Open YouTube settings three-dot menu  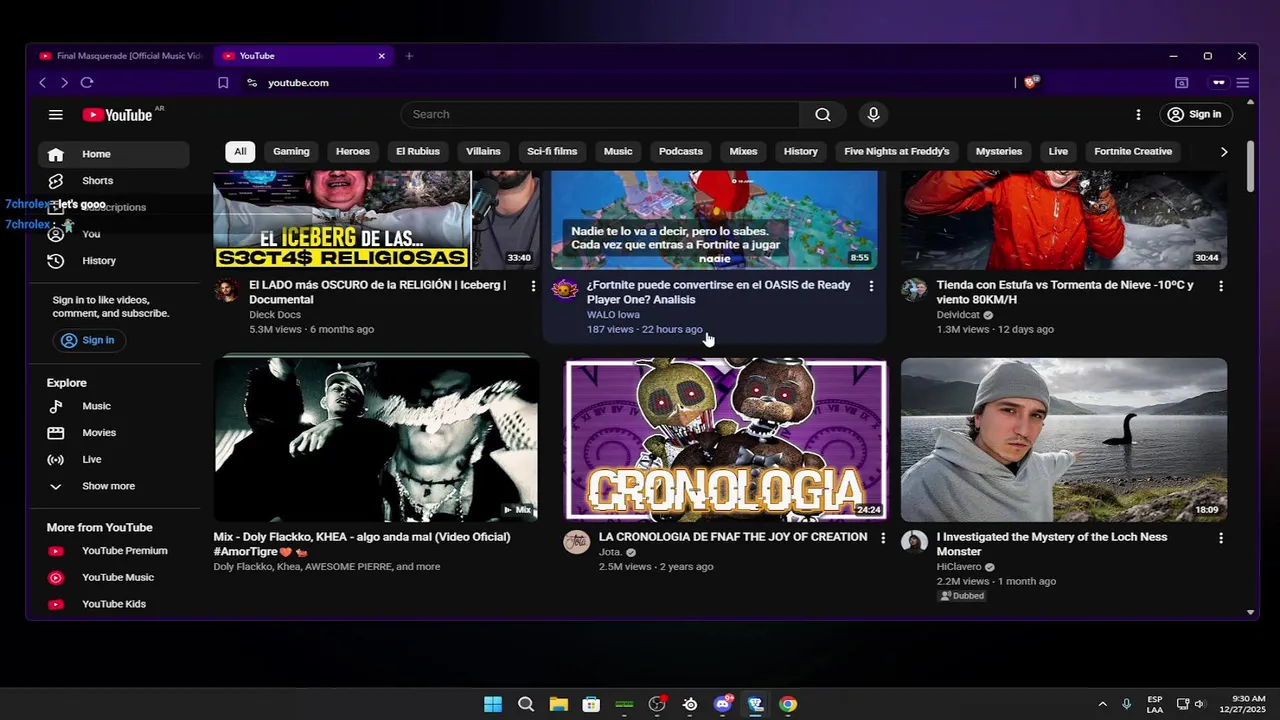(1138, 115)
